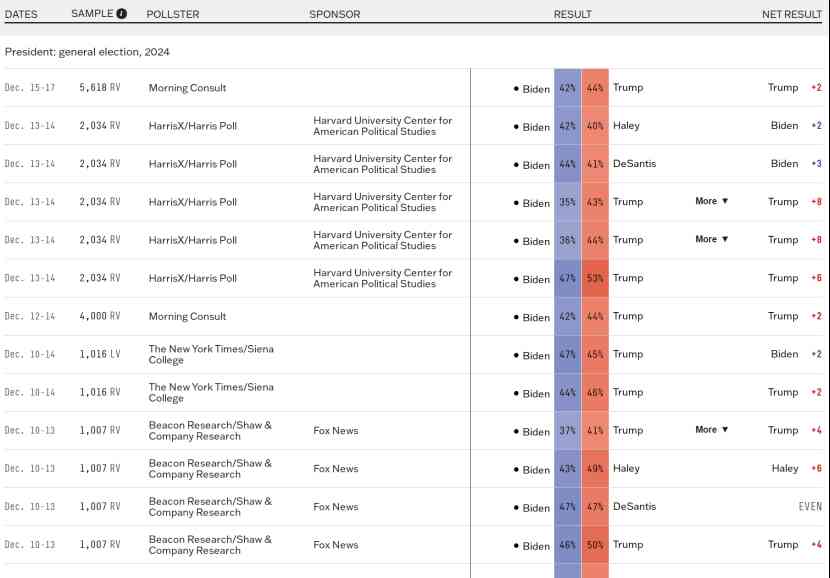Select the 'Dec. 12-14' date
The image size is (830, 578).
[x=30, y=317]
